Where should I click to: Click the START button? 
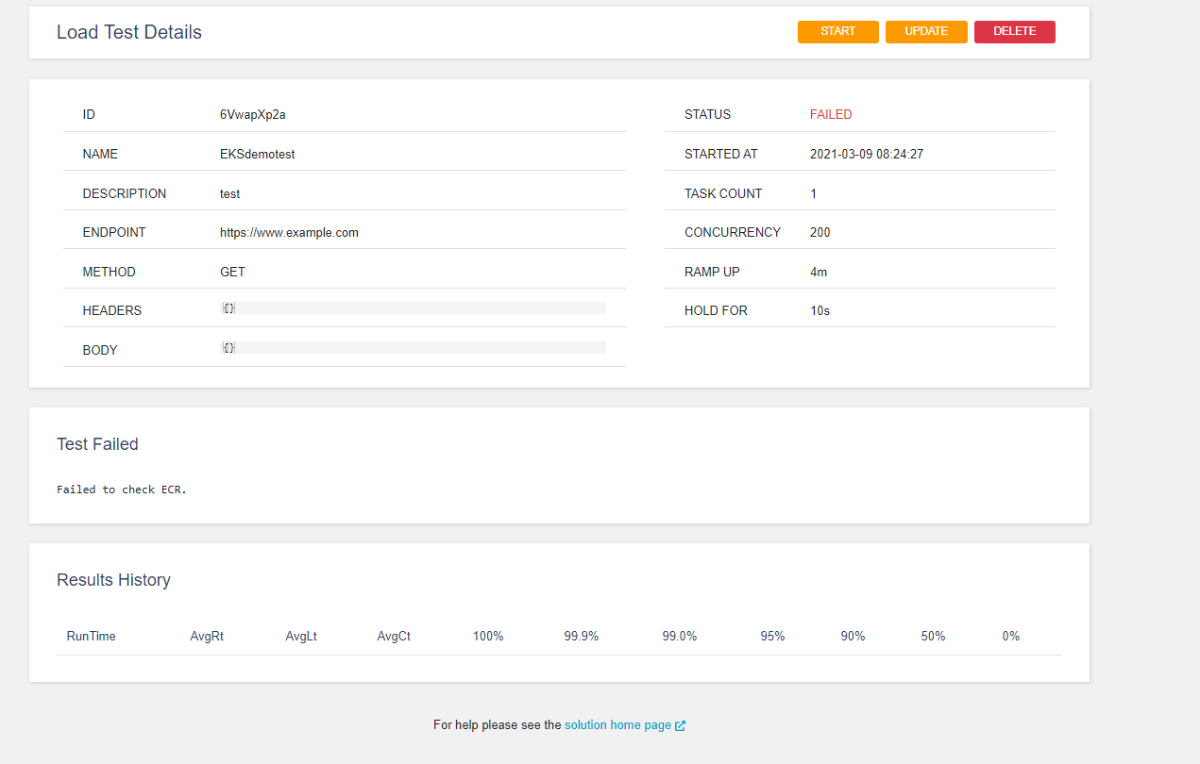pyautogui.click(x=838, y=32)
